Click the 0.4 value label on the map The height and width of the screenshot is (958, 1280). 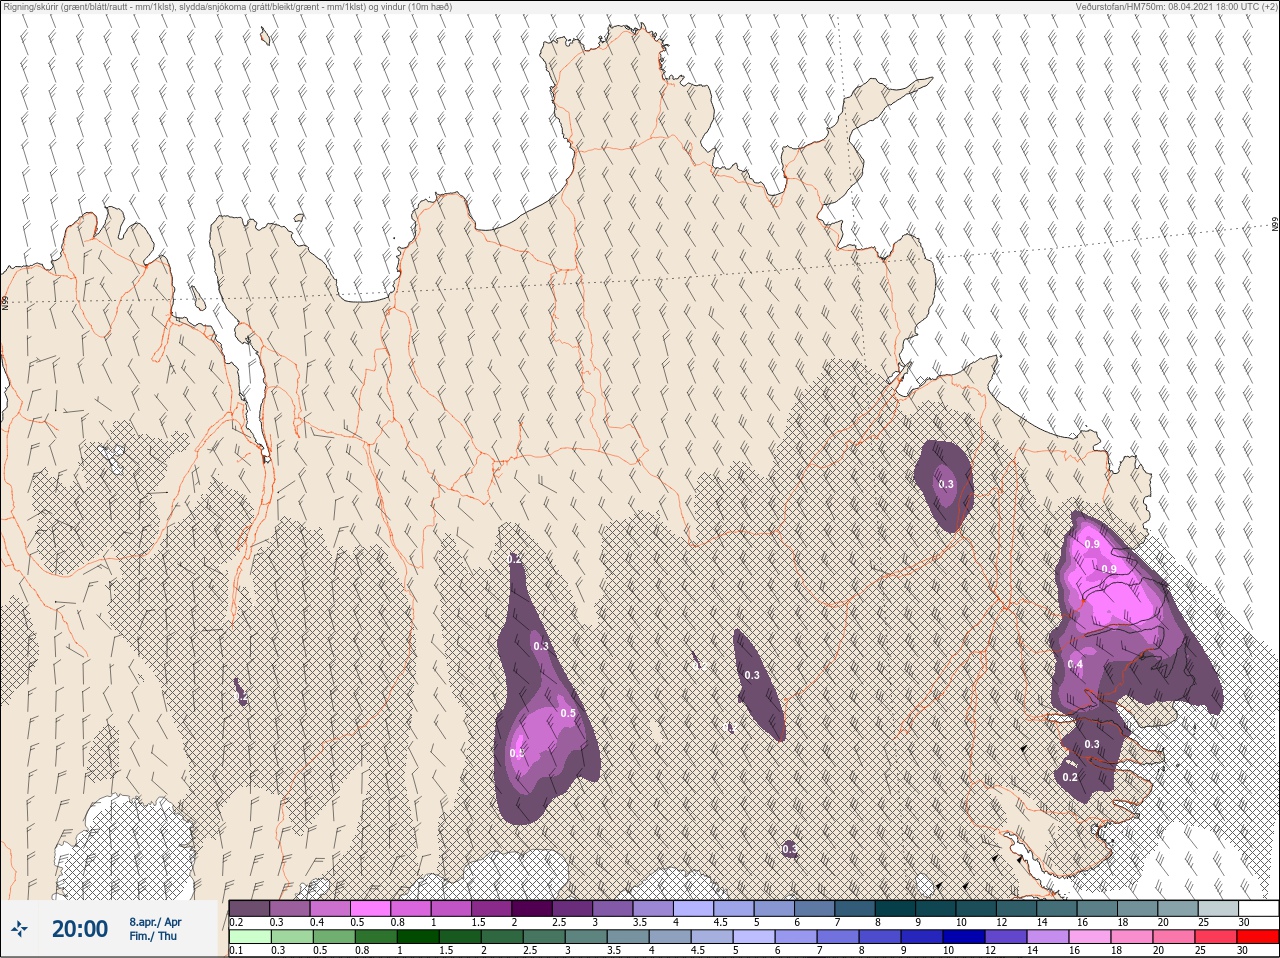click(x=1075, y=664)
